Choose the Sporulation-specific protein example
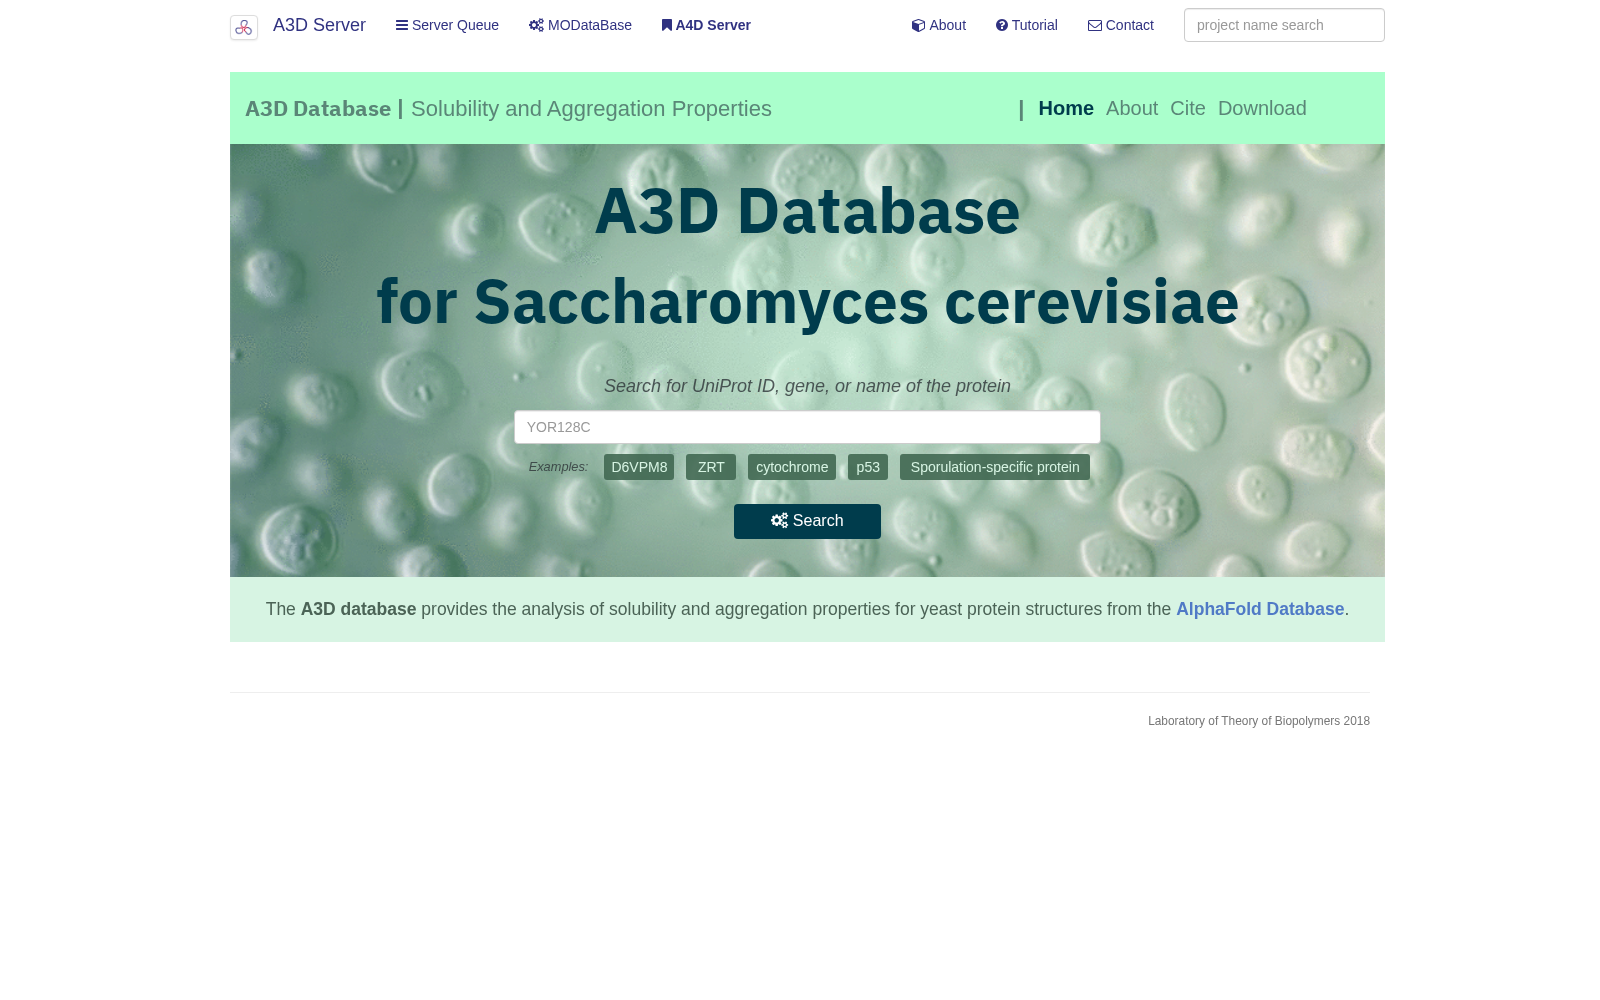 pos(995,467)
